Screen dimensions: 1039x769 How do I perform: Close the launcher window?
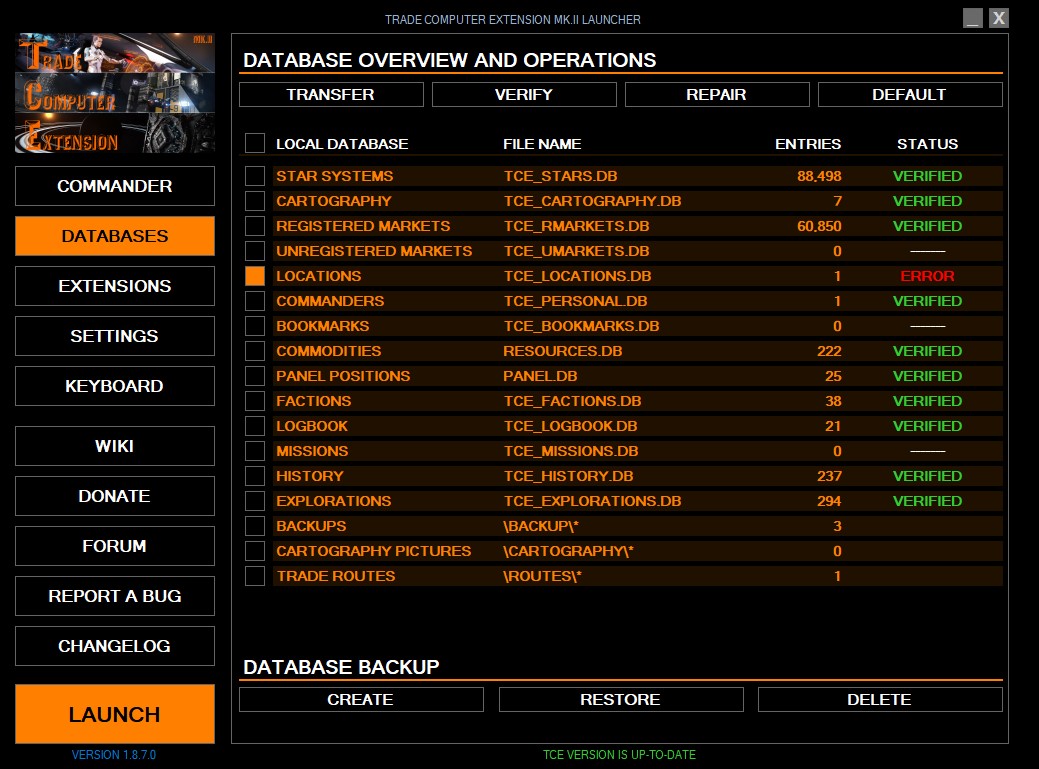999,18
